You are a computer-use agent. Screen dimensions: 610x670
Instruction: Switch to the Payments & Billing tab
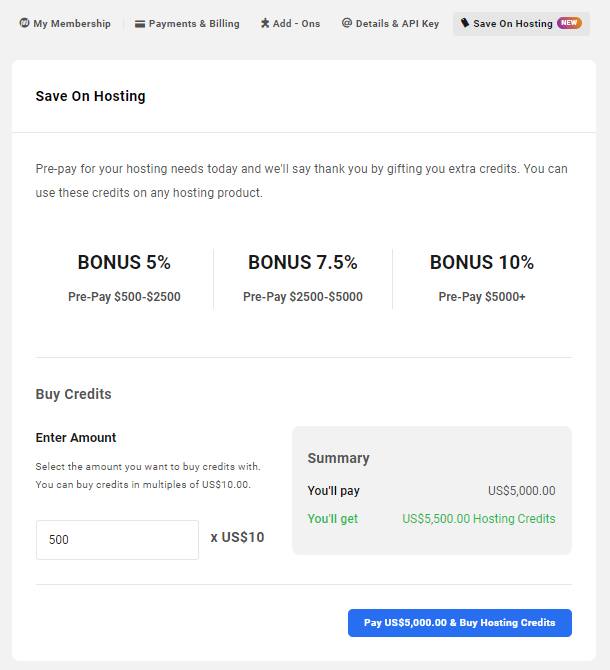tap(194, 24)
